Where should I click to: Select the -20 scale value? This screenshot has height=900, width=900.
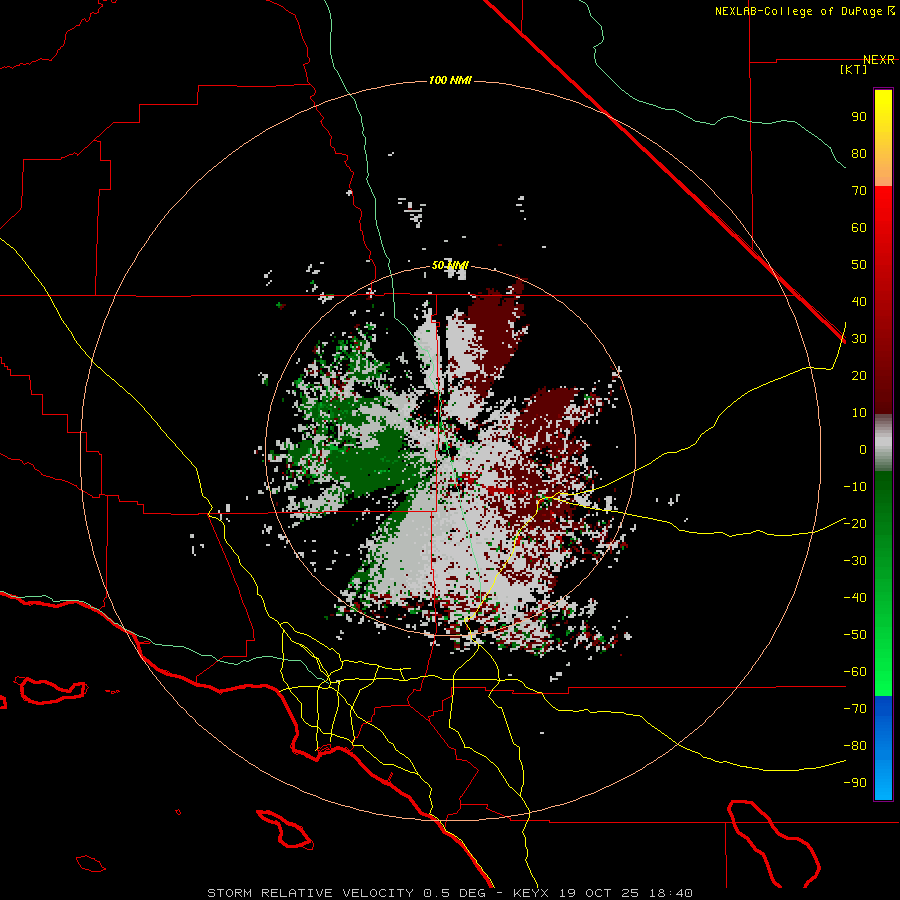[x=855, y=524]
